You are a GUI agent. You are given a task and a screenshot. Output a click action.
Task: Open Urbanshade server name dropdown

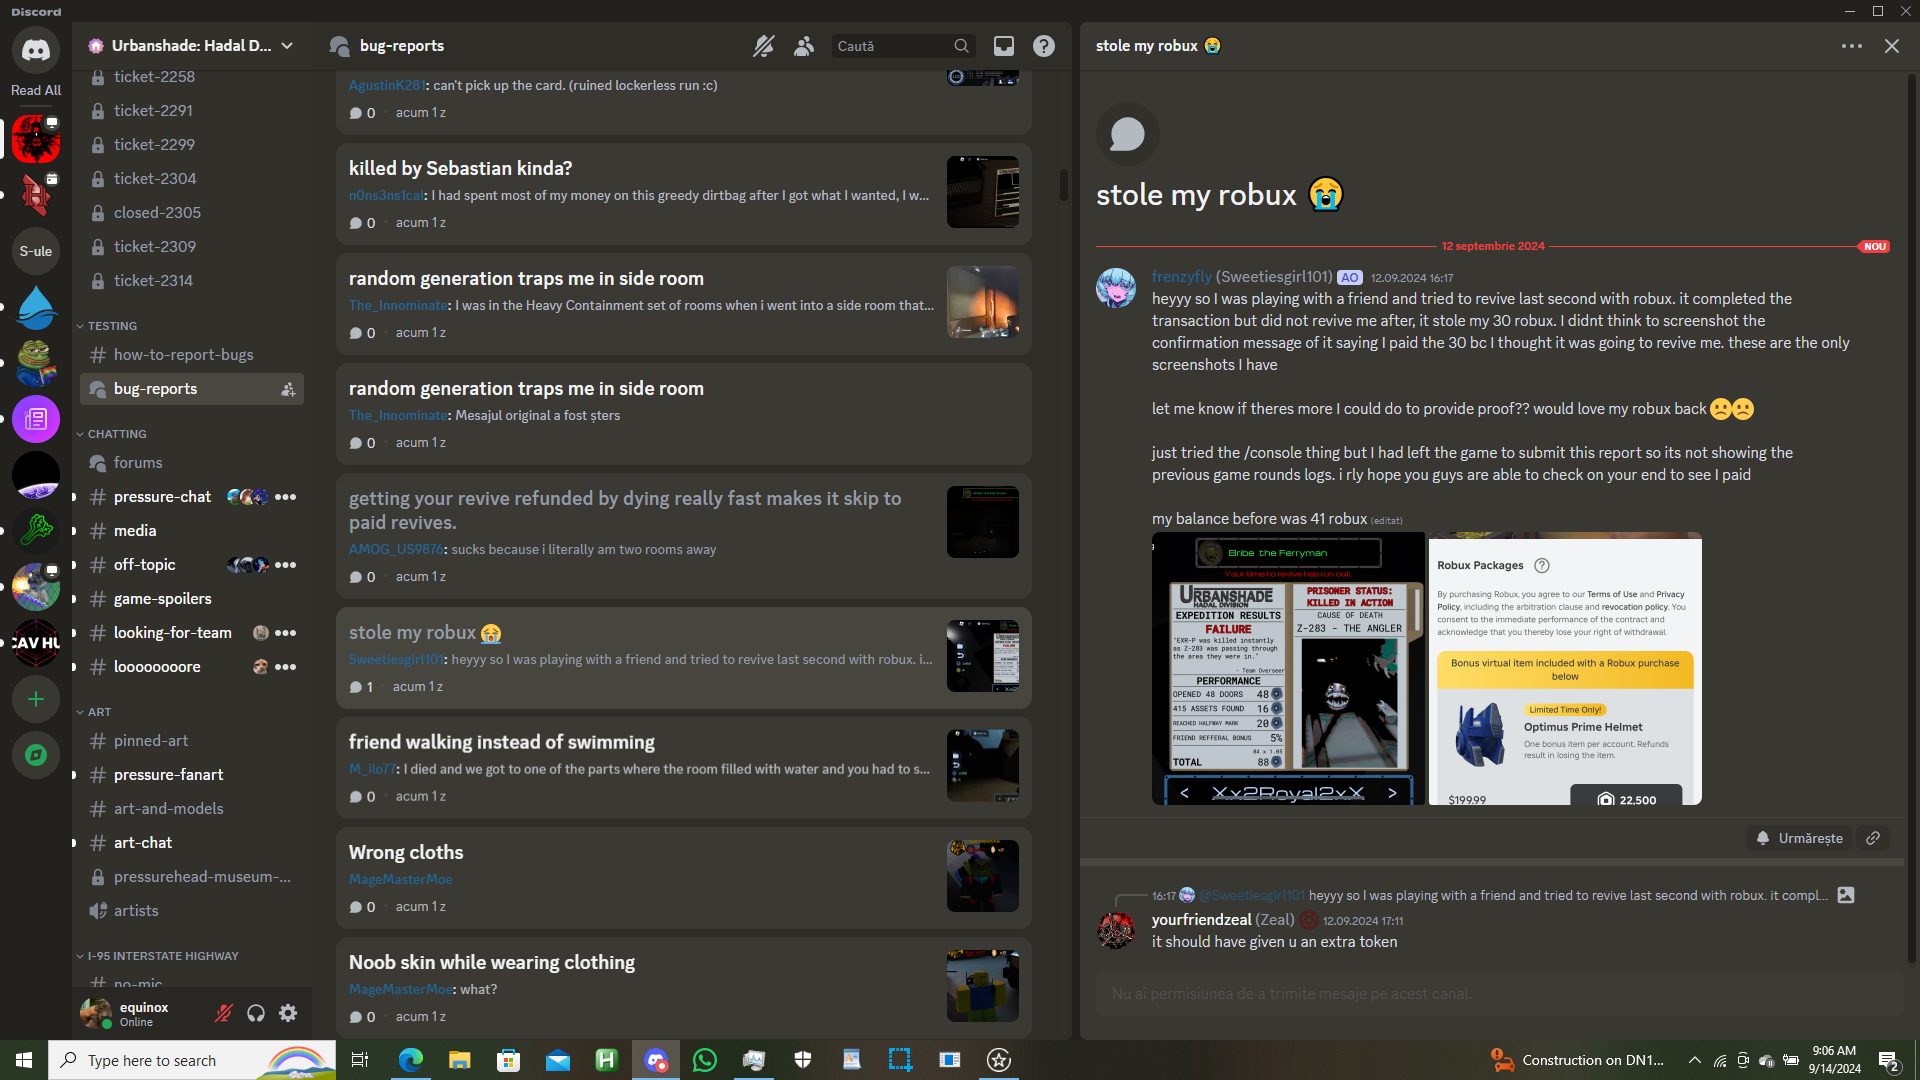191,46
